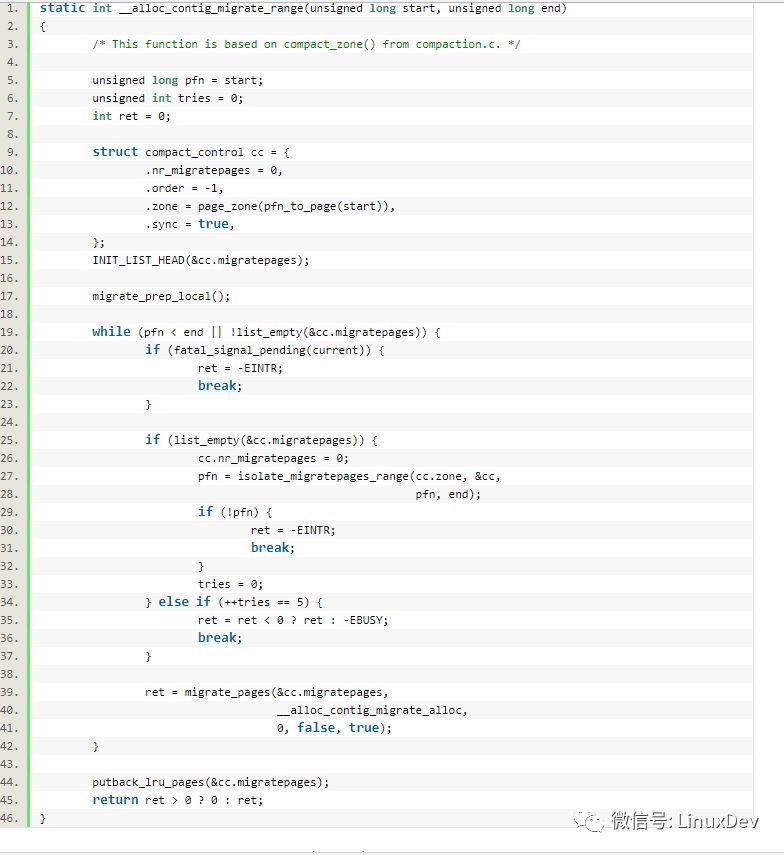Click the comment mentioning compact_zone()

pos(306,44)
